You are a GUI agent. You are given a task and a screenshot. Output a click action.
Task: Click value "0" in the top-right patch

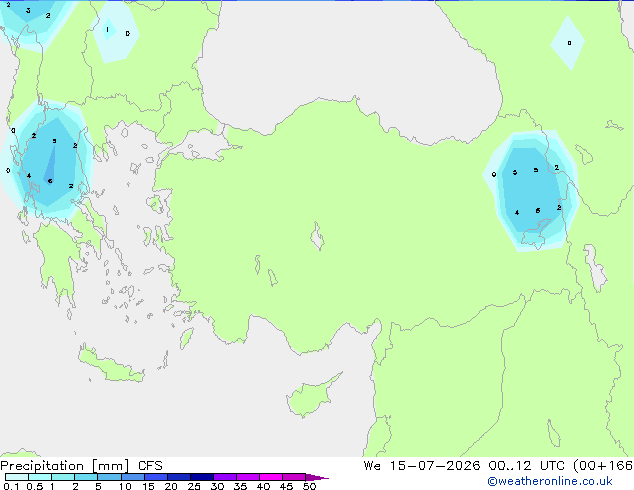click(569, 43)
